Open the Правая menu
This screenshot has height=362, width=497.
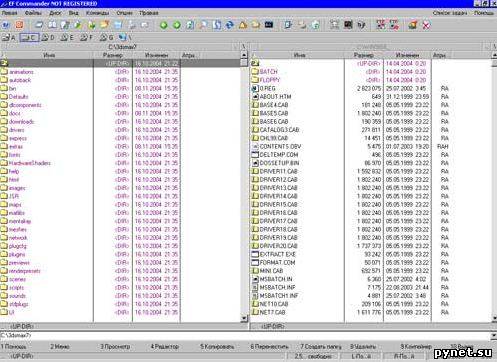[x=149, y=13]
